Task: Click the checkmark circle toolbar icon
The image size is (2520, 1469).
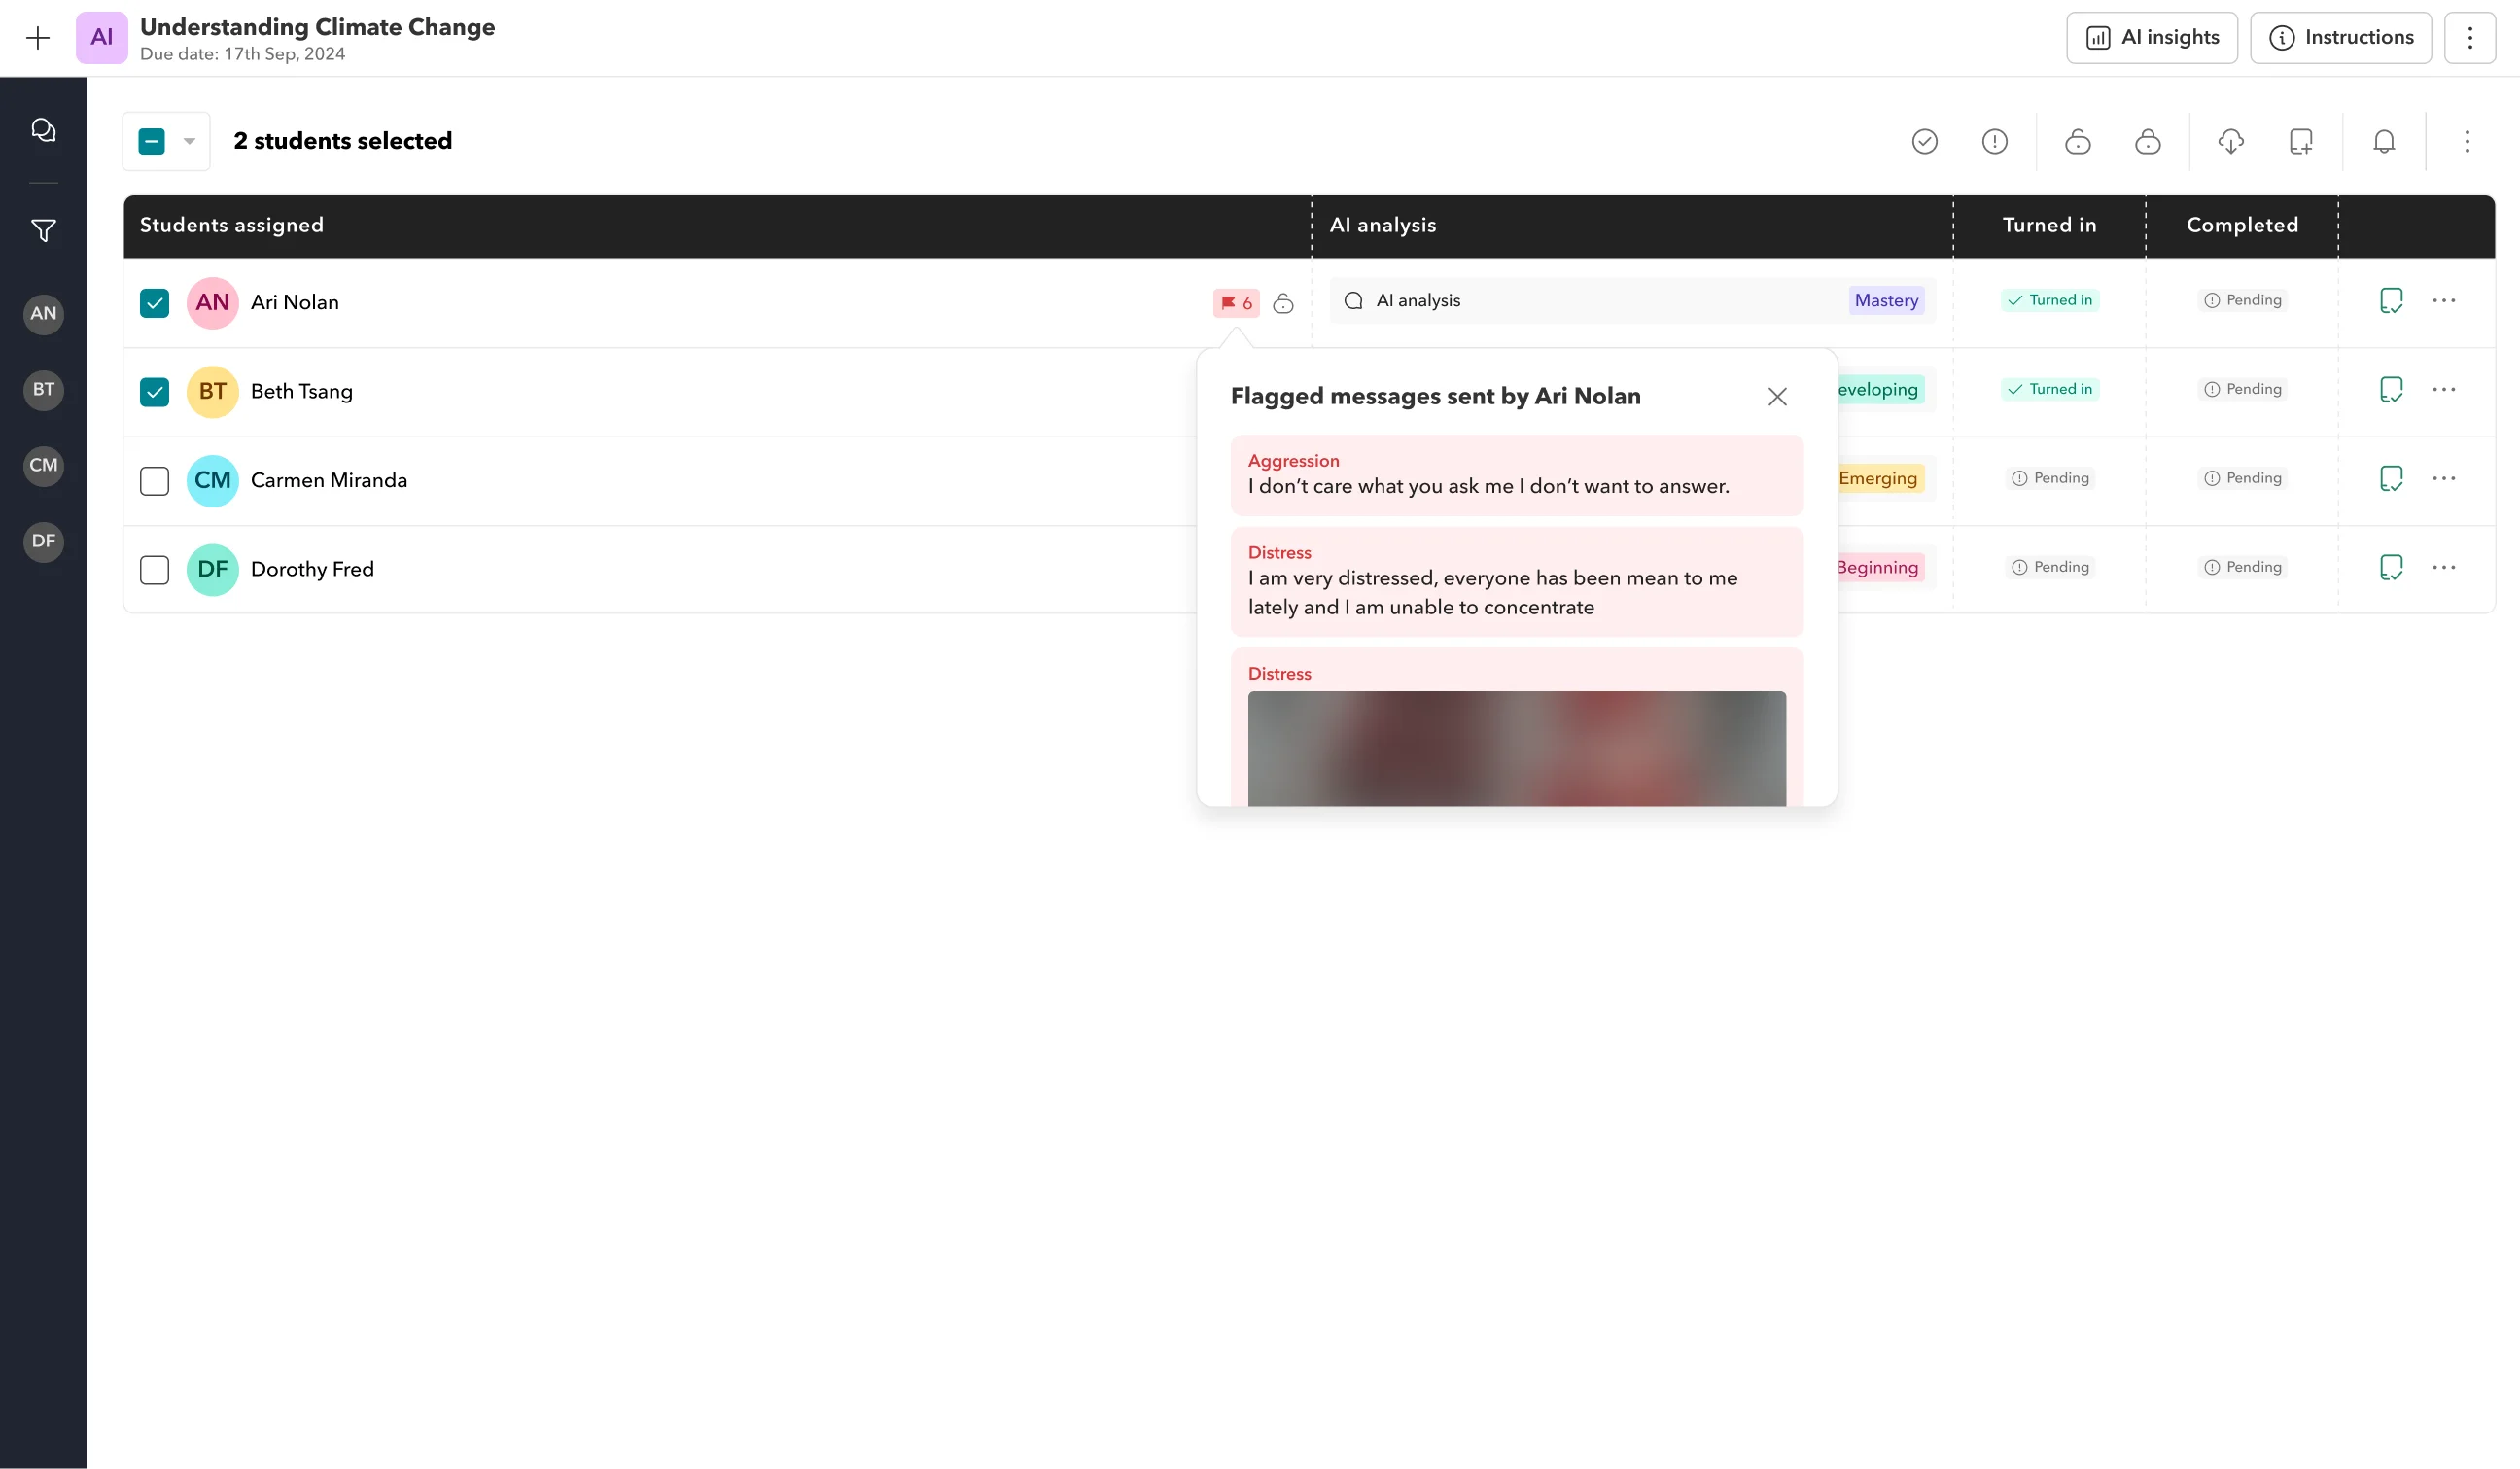Action: pos(1924,142)
